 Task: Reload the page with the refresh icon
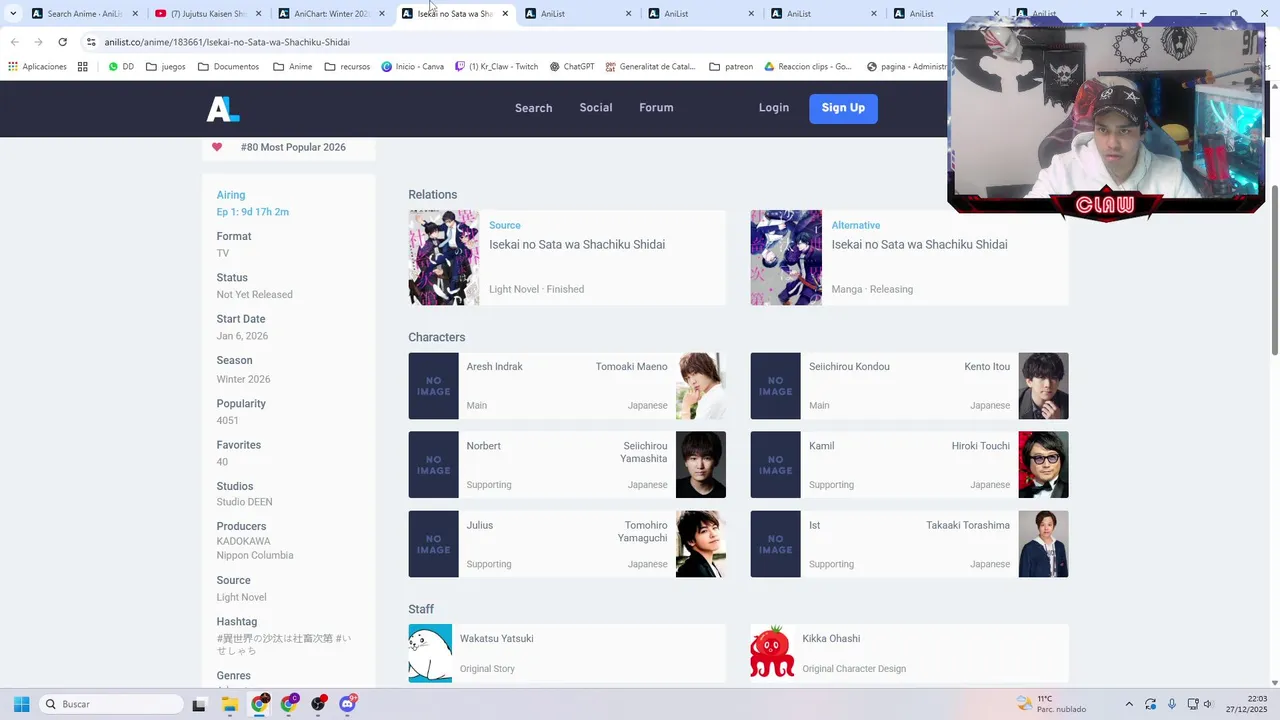pyautogui.click(x=62, y=42)
